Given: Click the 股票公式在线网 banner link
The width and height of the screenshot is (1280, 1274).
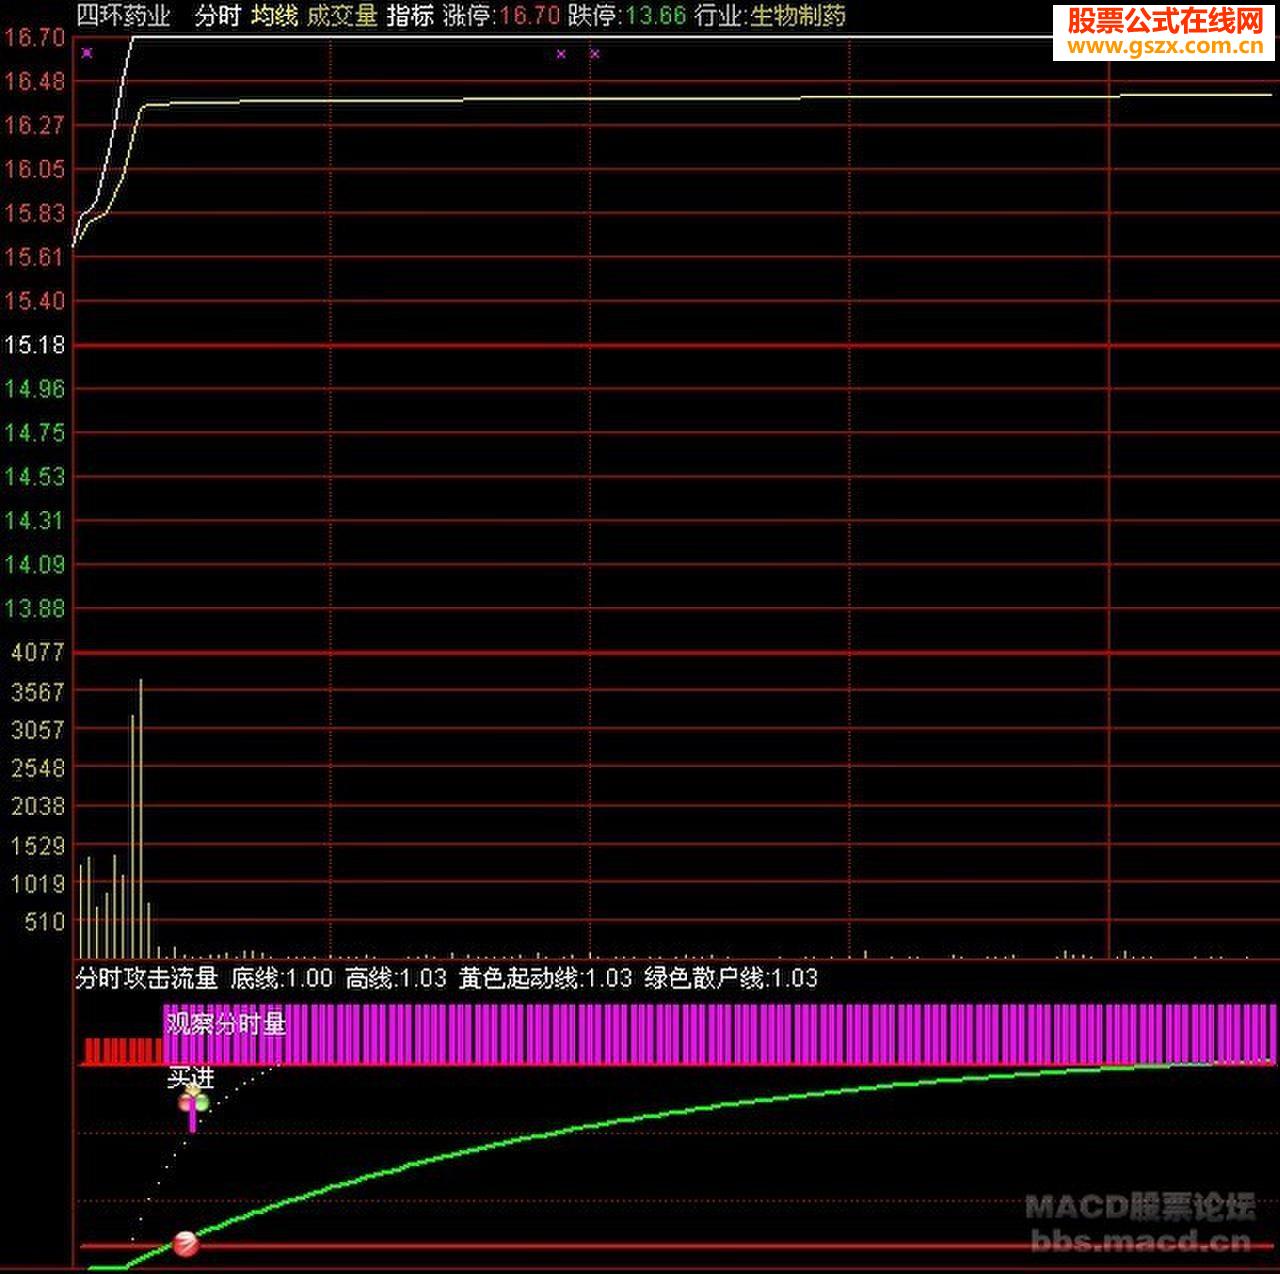Looking at the screenshot, I should [x=1164, y=32].
